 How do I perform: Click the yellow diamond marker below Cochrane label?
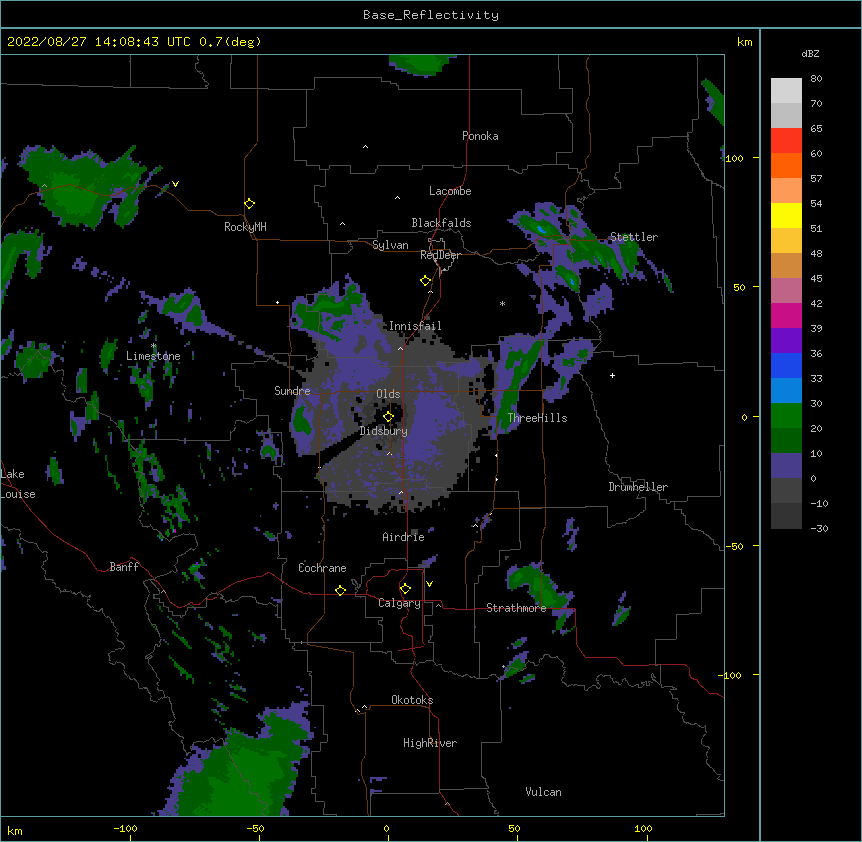(340, 590)
